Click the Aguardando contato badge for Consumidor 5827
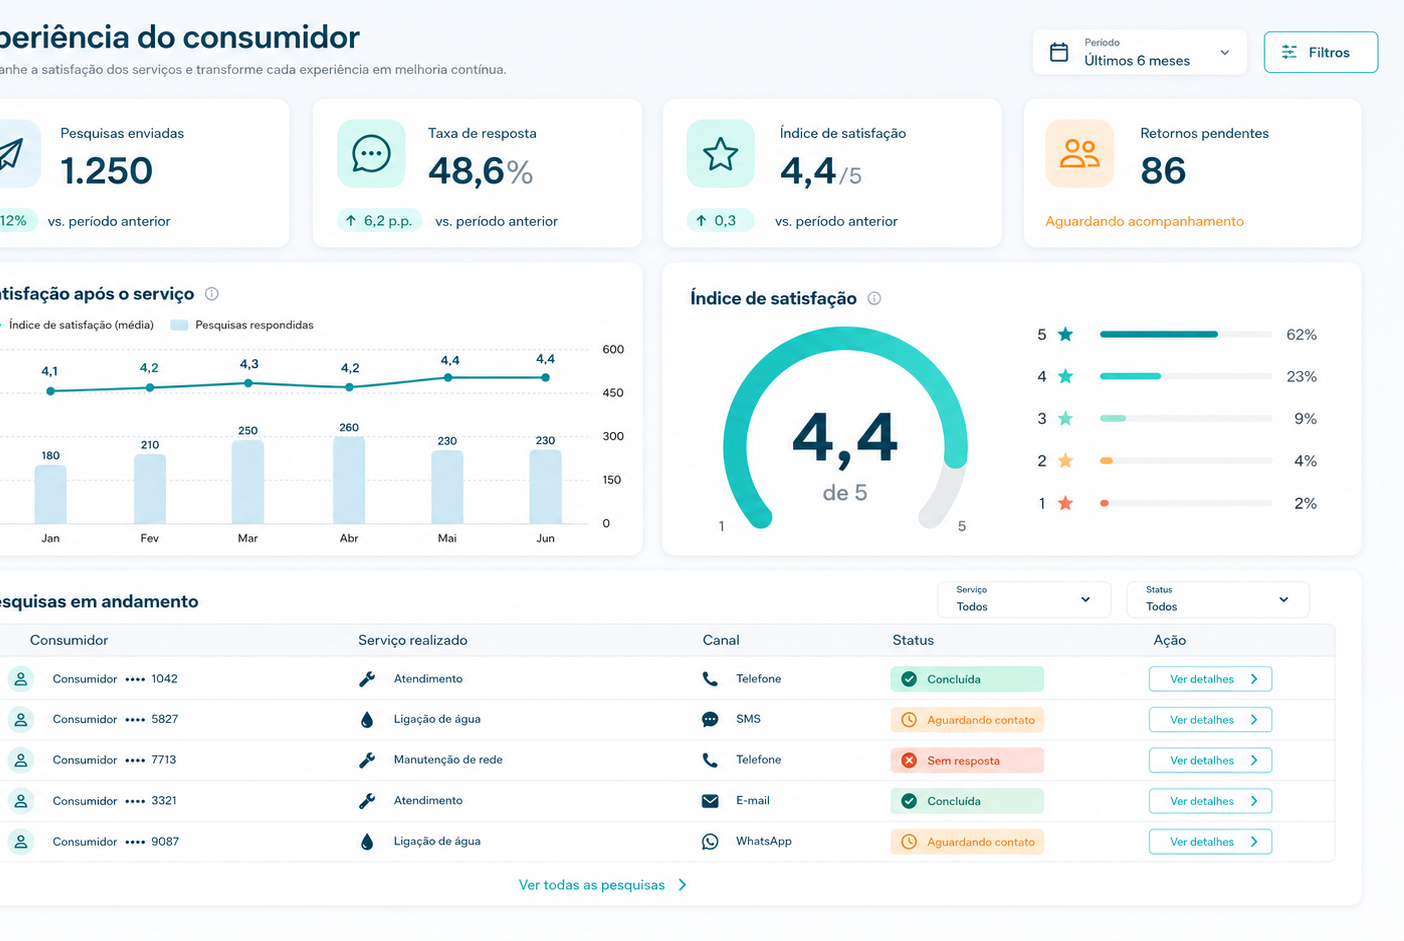Screen dimensions: 1404x941 tap(967, 720)
